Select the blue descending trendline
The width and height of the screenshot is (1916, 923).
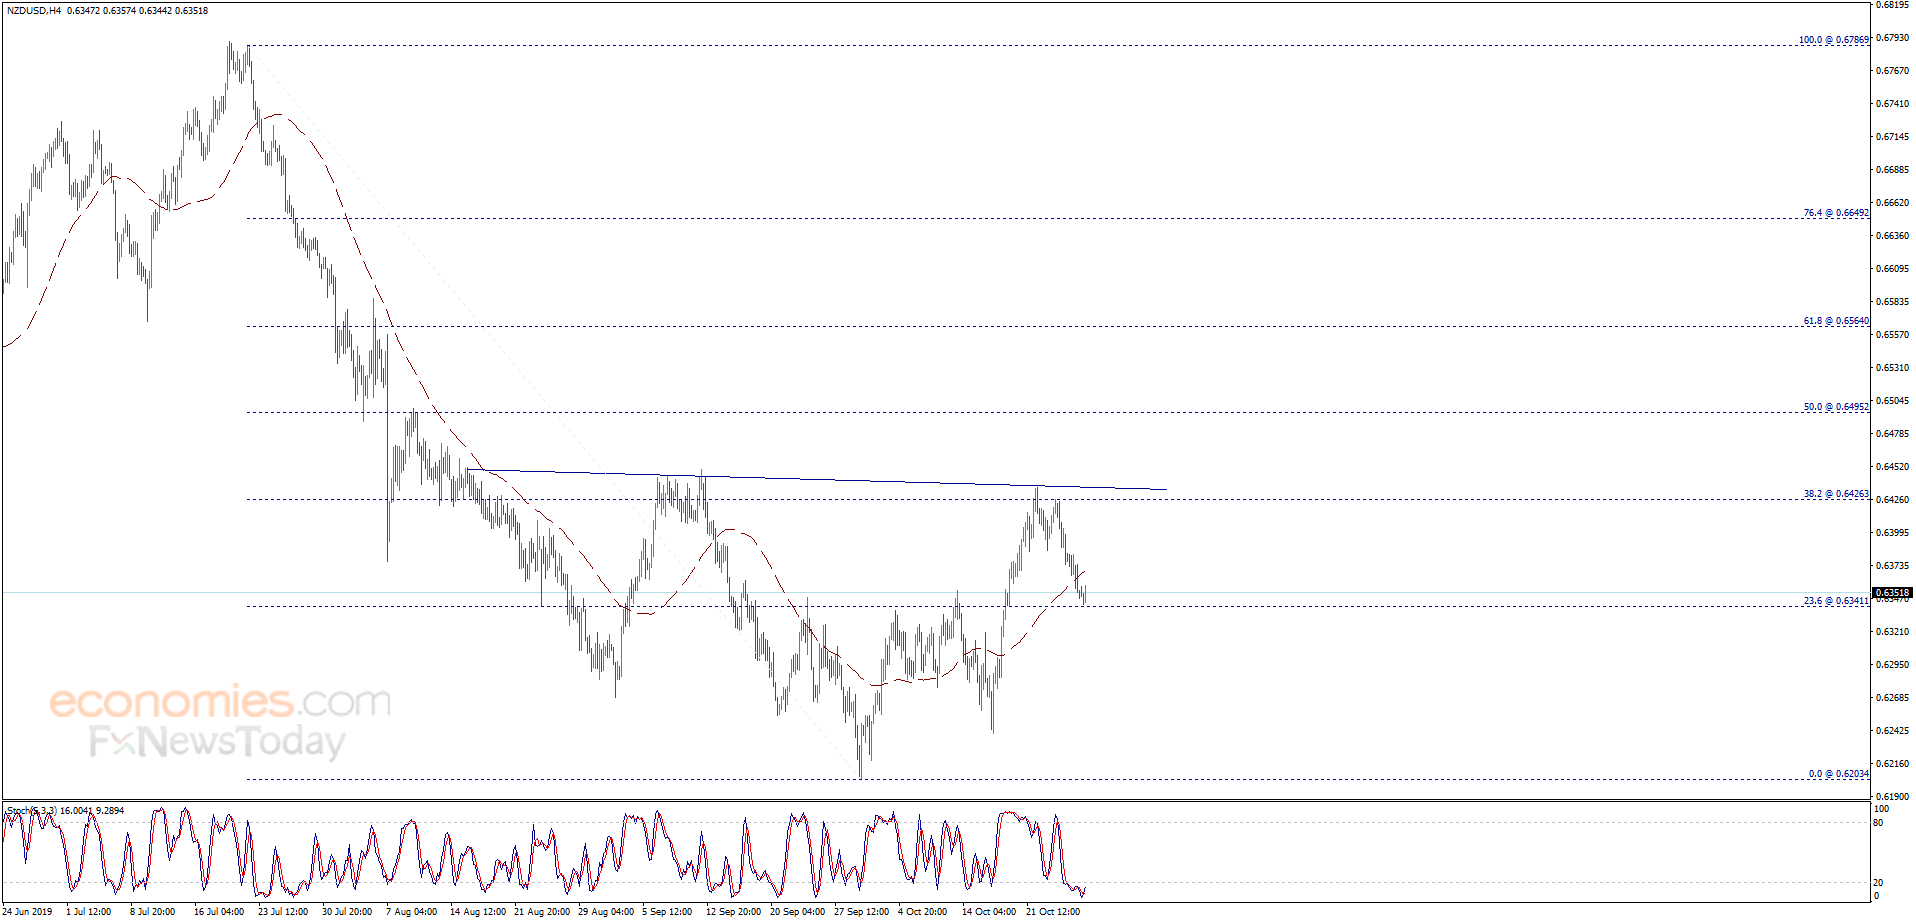(x=817, y=480)
